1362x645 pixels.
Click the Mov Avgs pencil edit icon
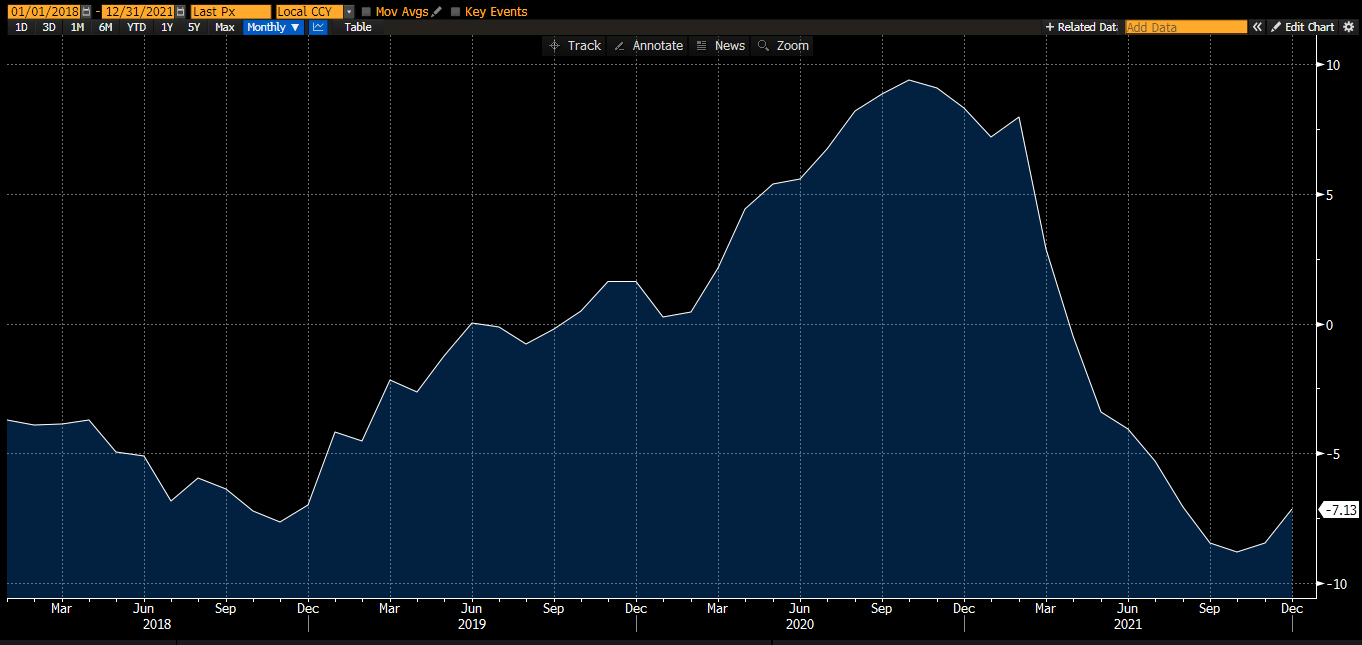pyautogui.click(x=437, y=12)
